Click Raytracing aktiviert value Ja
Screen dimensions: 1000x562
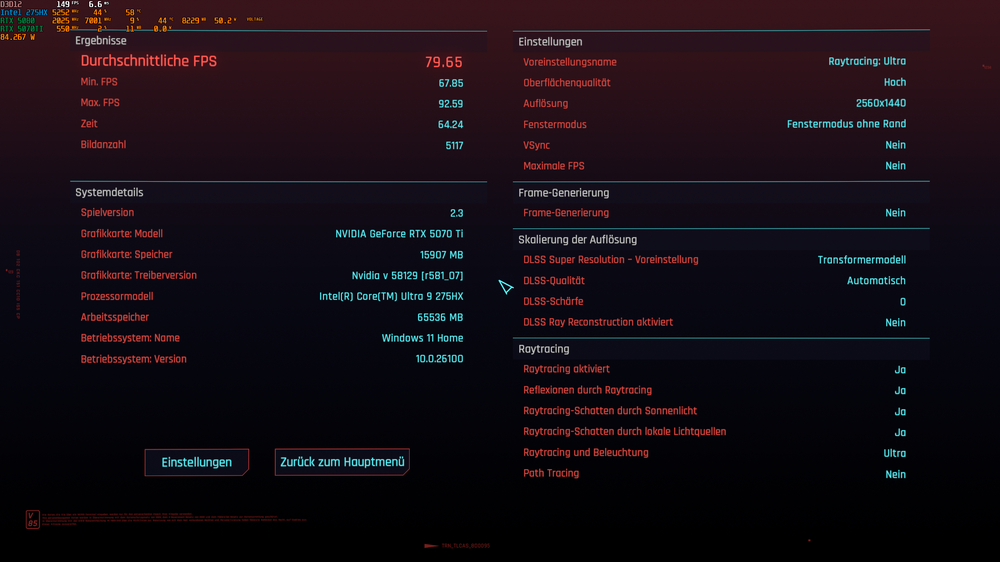(900, 370)
